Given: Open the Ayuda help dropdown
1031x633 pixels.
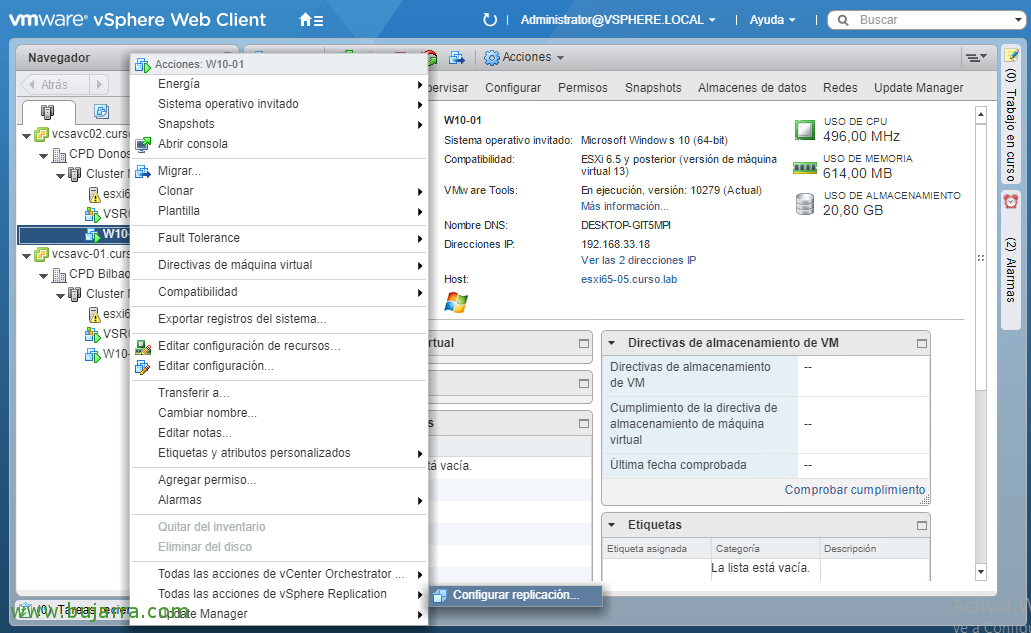Looking at the screenshot, I should coord(773,20).
